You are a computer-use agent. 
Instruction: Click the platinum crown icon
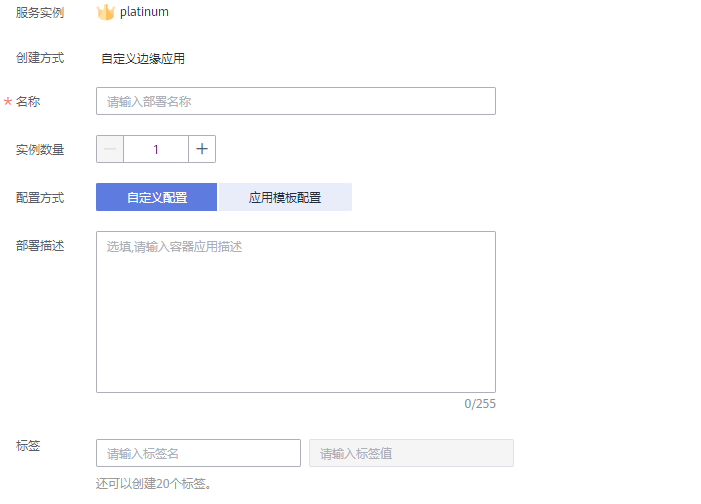106,12
